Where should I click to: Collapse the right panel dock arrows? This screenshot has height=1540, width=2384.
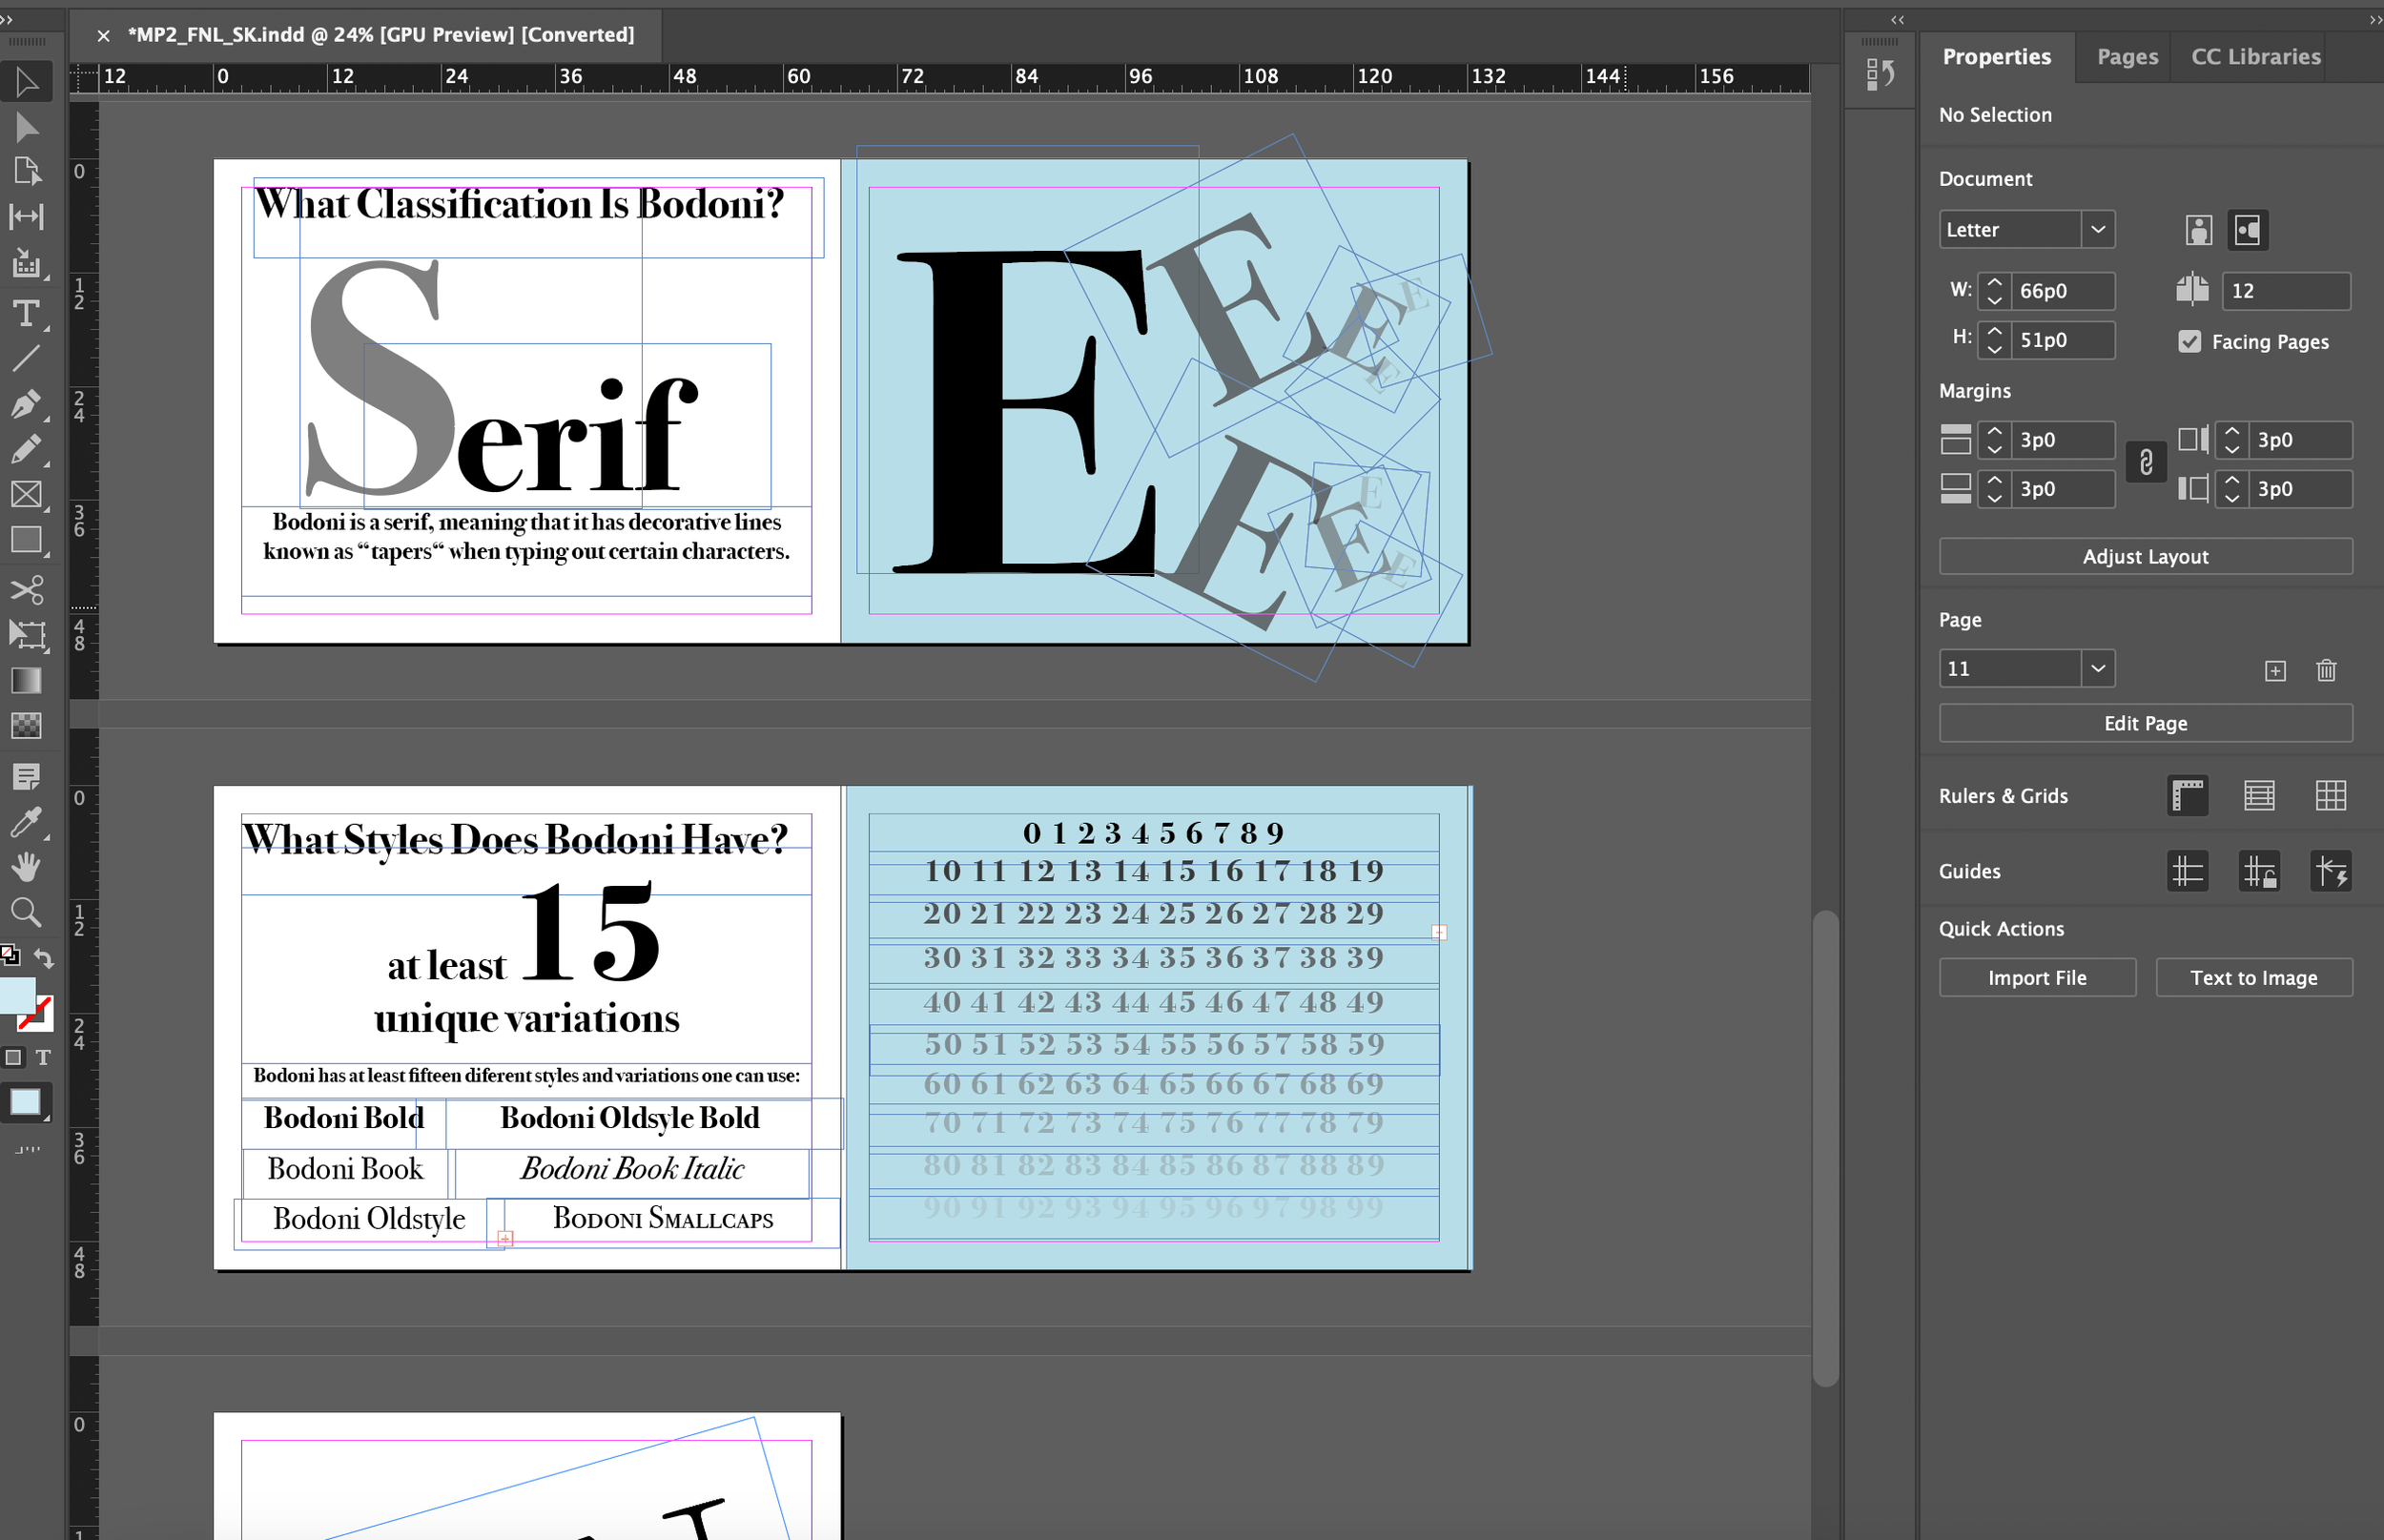[x=2374, y=20]
